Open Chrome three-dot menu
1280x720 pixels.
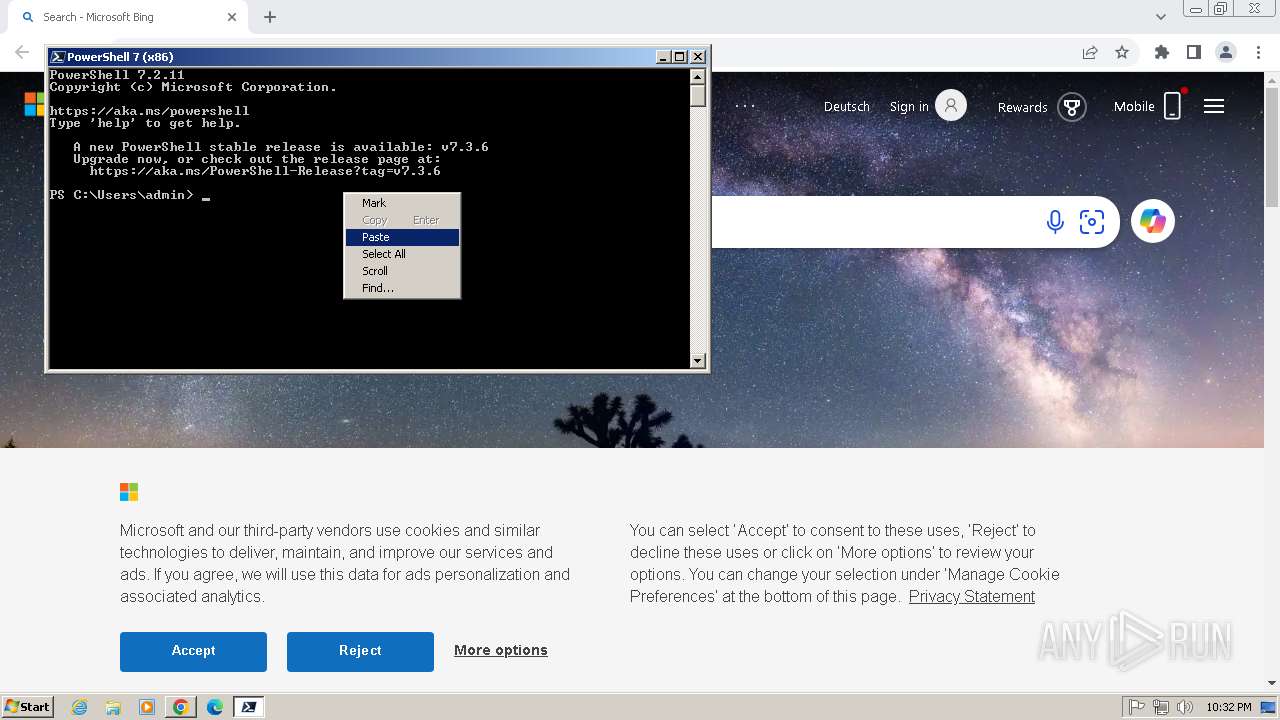tap(1259, 53)
